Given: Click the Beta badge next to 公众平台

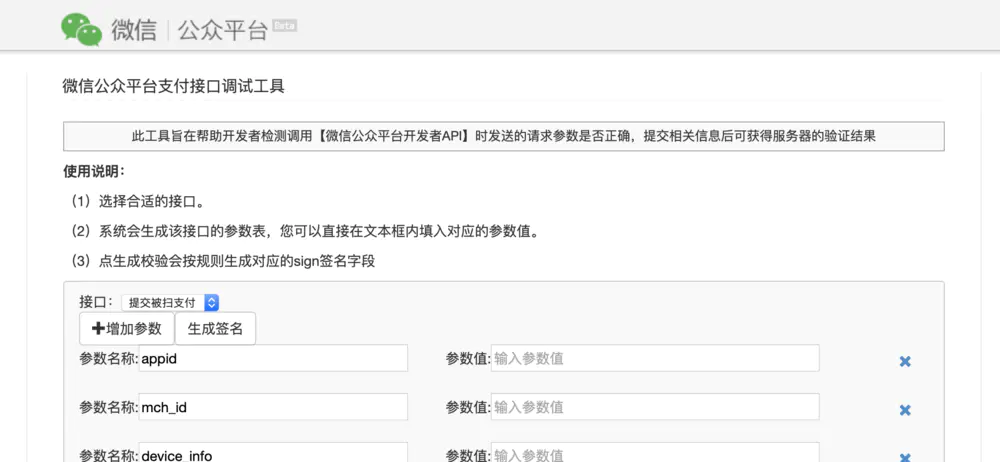Looking at the screenshot, I should [x=284, y=26].
